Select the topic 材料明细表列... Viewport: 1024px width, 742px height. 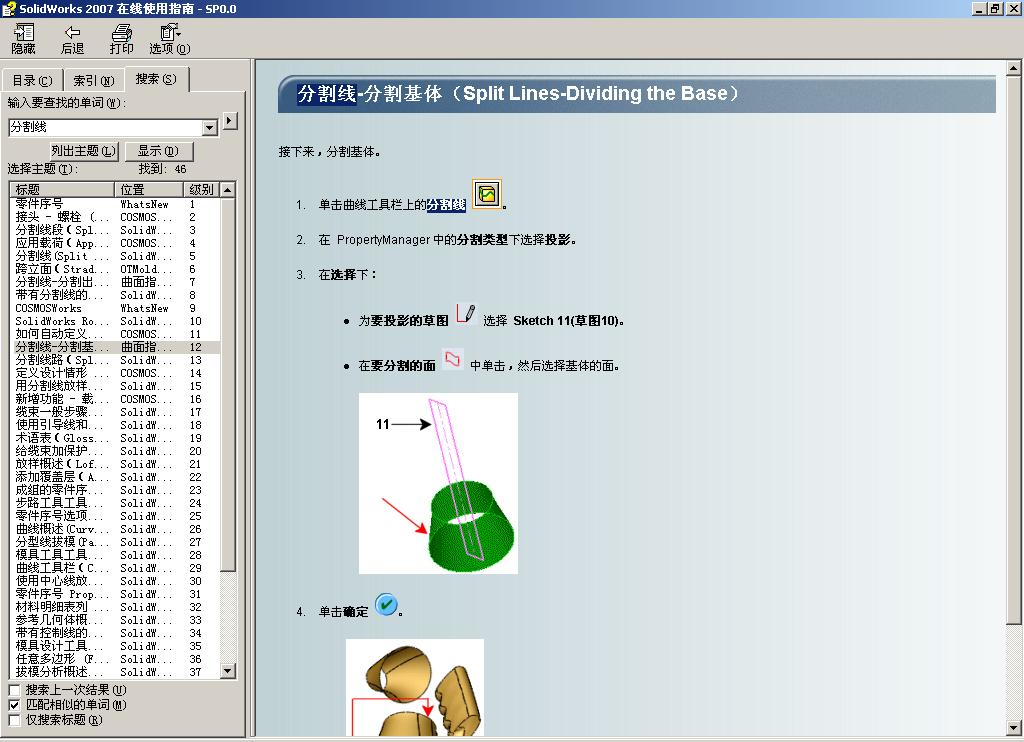[x=116, y=607]
